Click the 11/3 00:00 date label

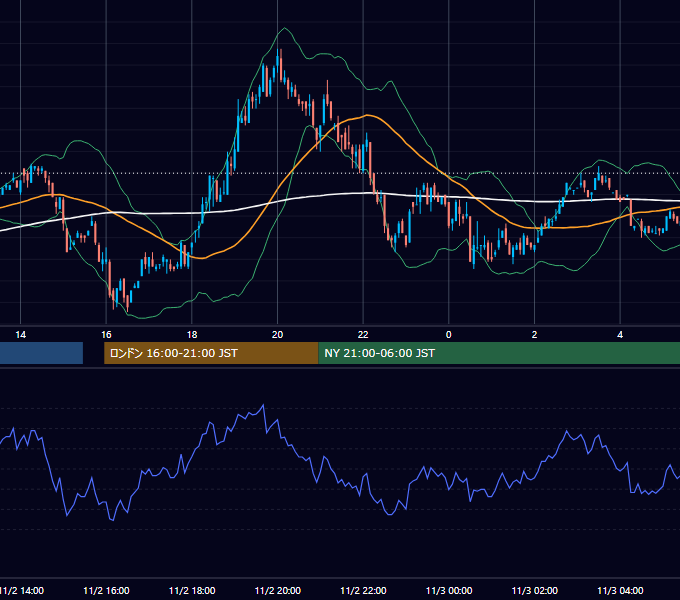[449, 591]
